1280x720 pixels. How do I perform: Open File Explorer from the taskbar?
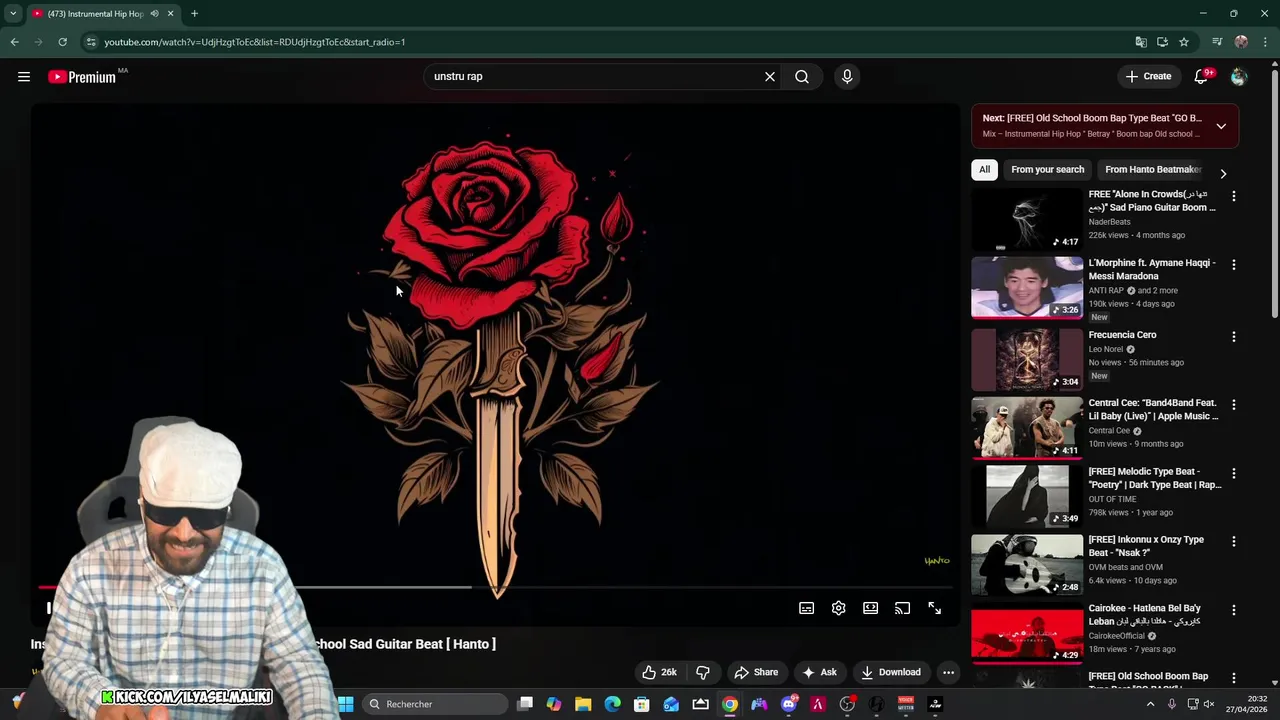pyautogui.click(x=583, y=704)
